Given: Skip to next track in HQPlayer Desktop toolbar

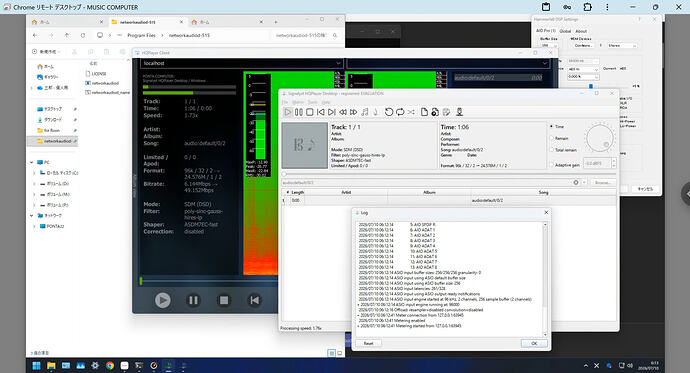Looking at the screenshot, I should tap(332, 112).
